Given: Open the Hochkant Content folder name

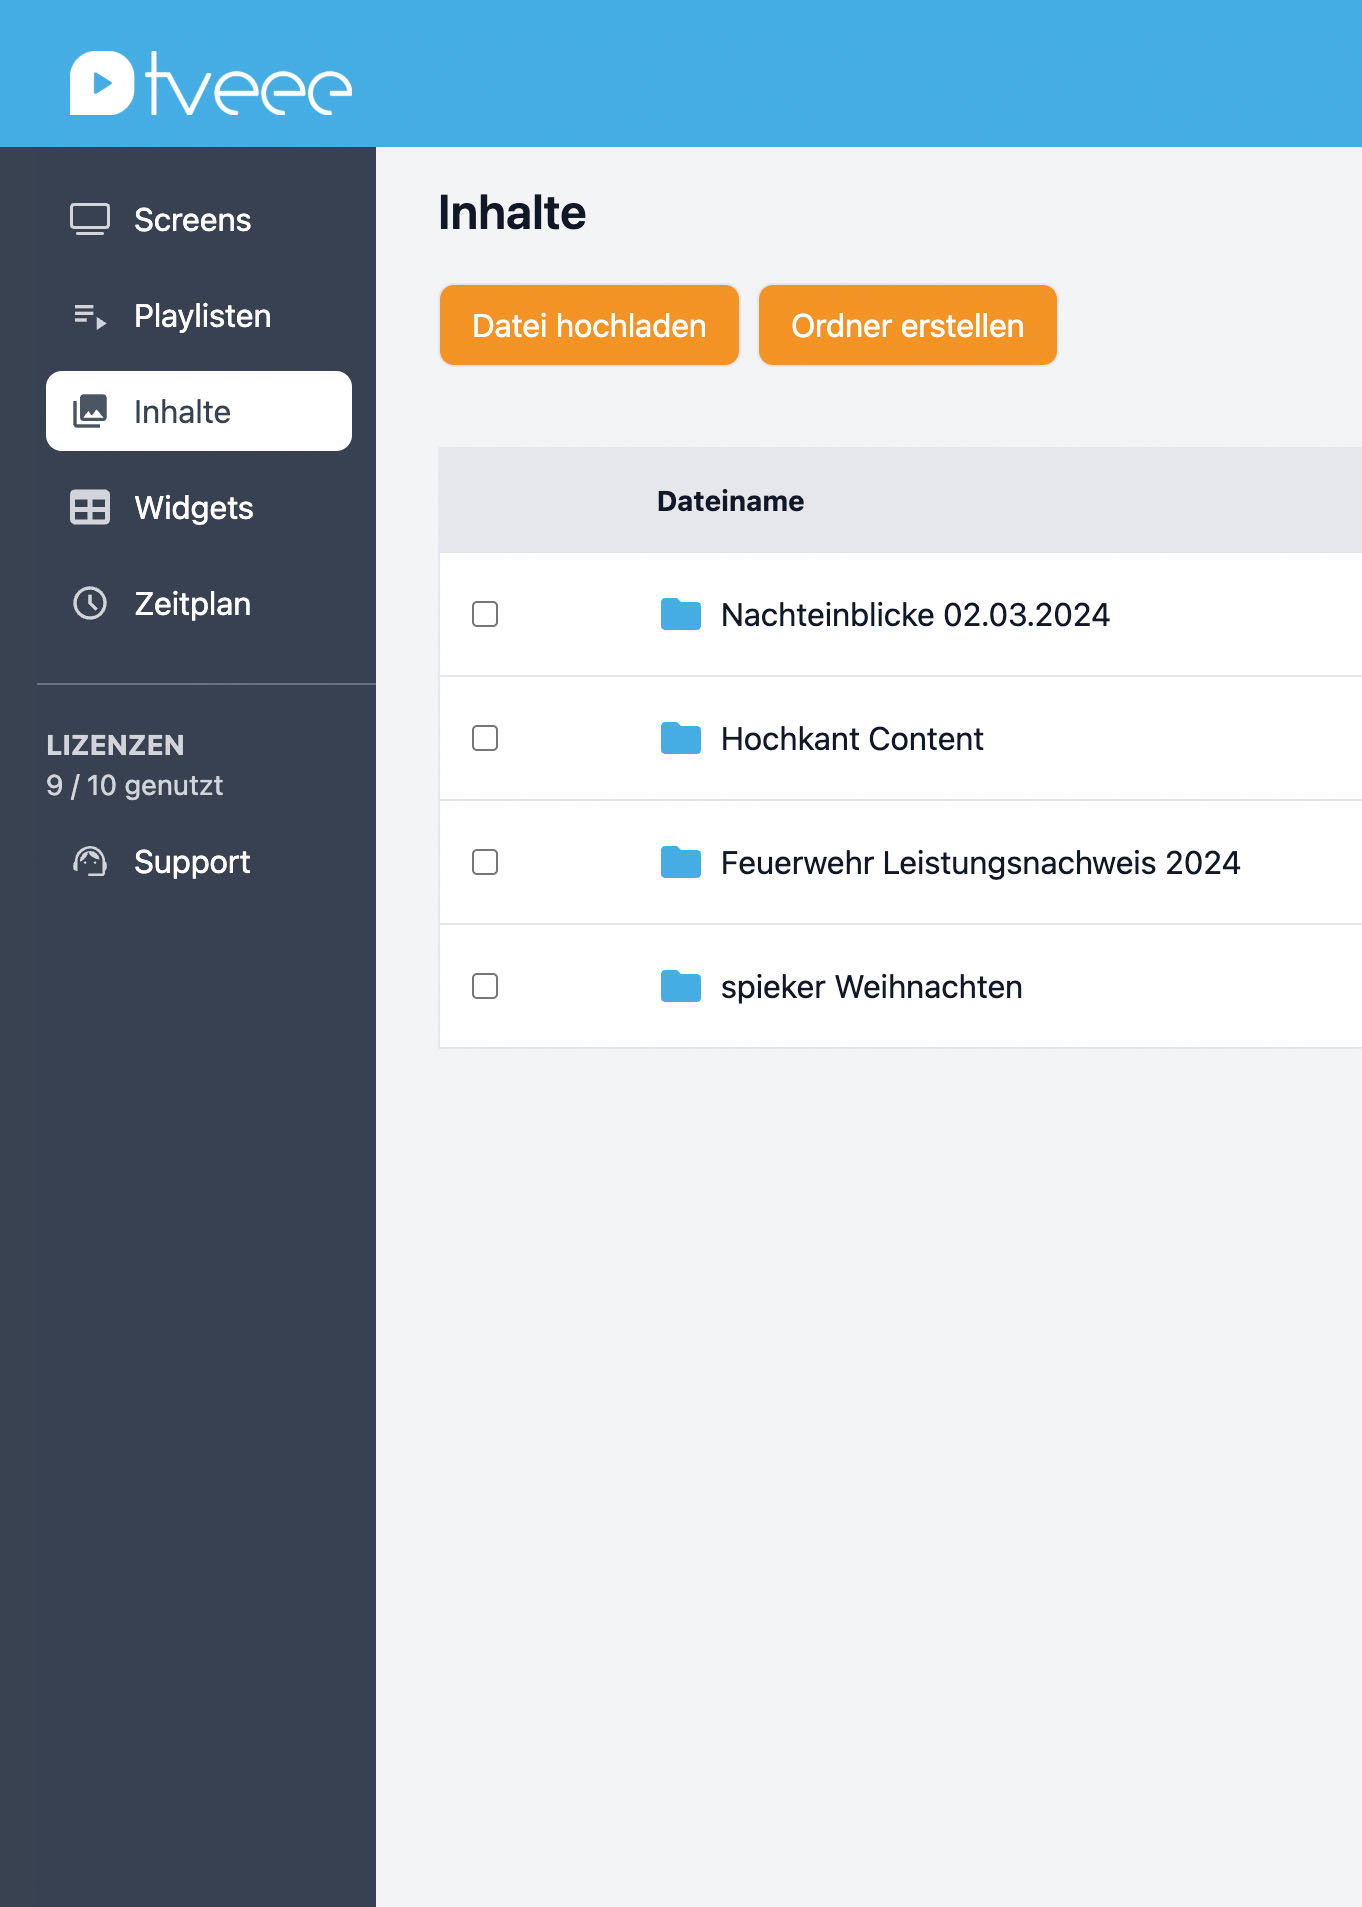Looking at the screenshot, I should click(852, 739).
